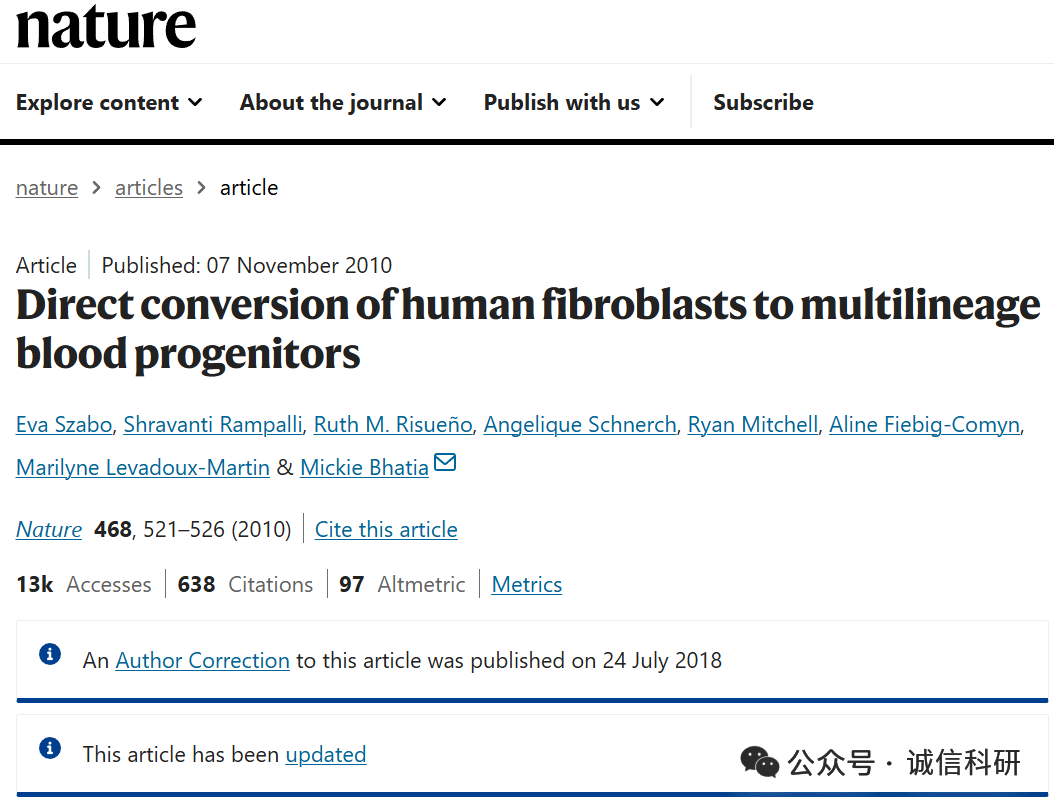Click Cite this article
1054x805 pixels.
(386, 530)
